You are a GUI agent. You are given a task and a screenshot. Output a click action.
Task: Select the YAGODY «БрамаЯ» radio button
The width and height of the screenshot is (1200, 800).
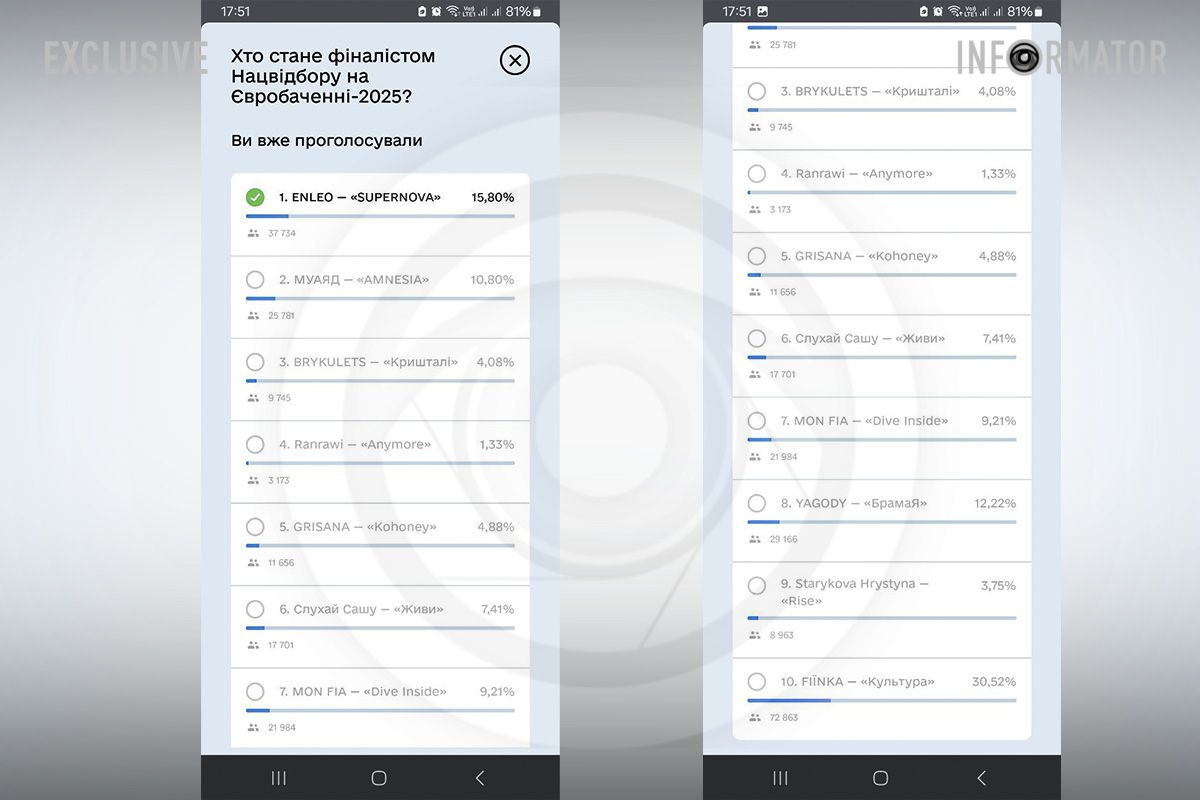757,503
